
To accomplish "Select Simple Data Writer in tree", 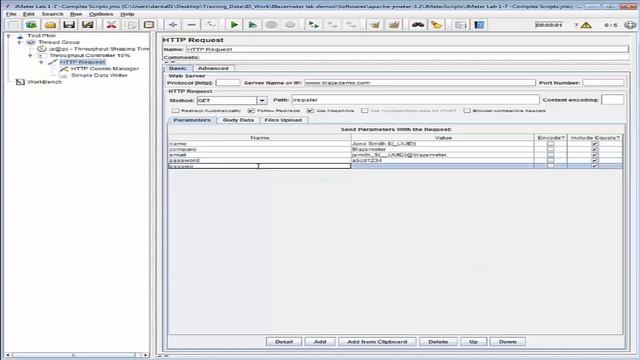I will tap(99, 75).
